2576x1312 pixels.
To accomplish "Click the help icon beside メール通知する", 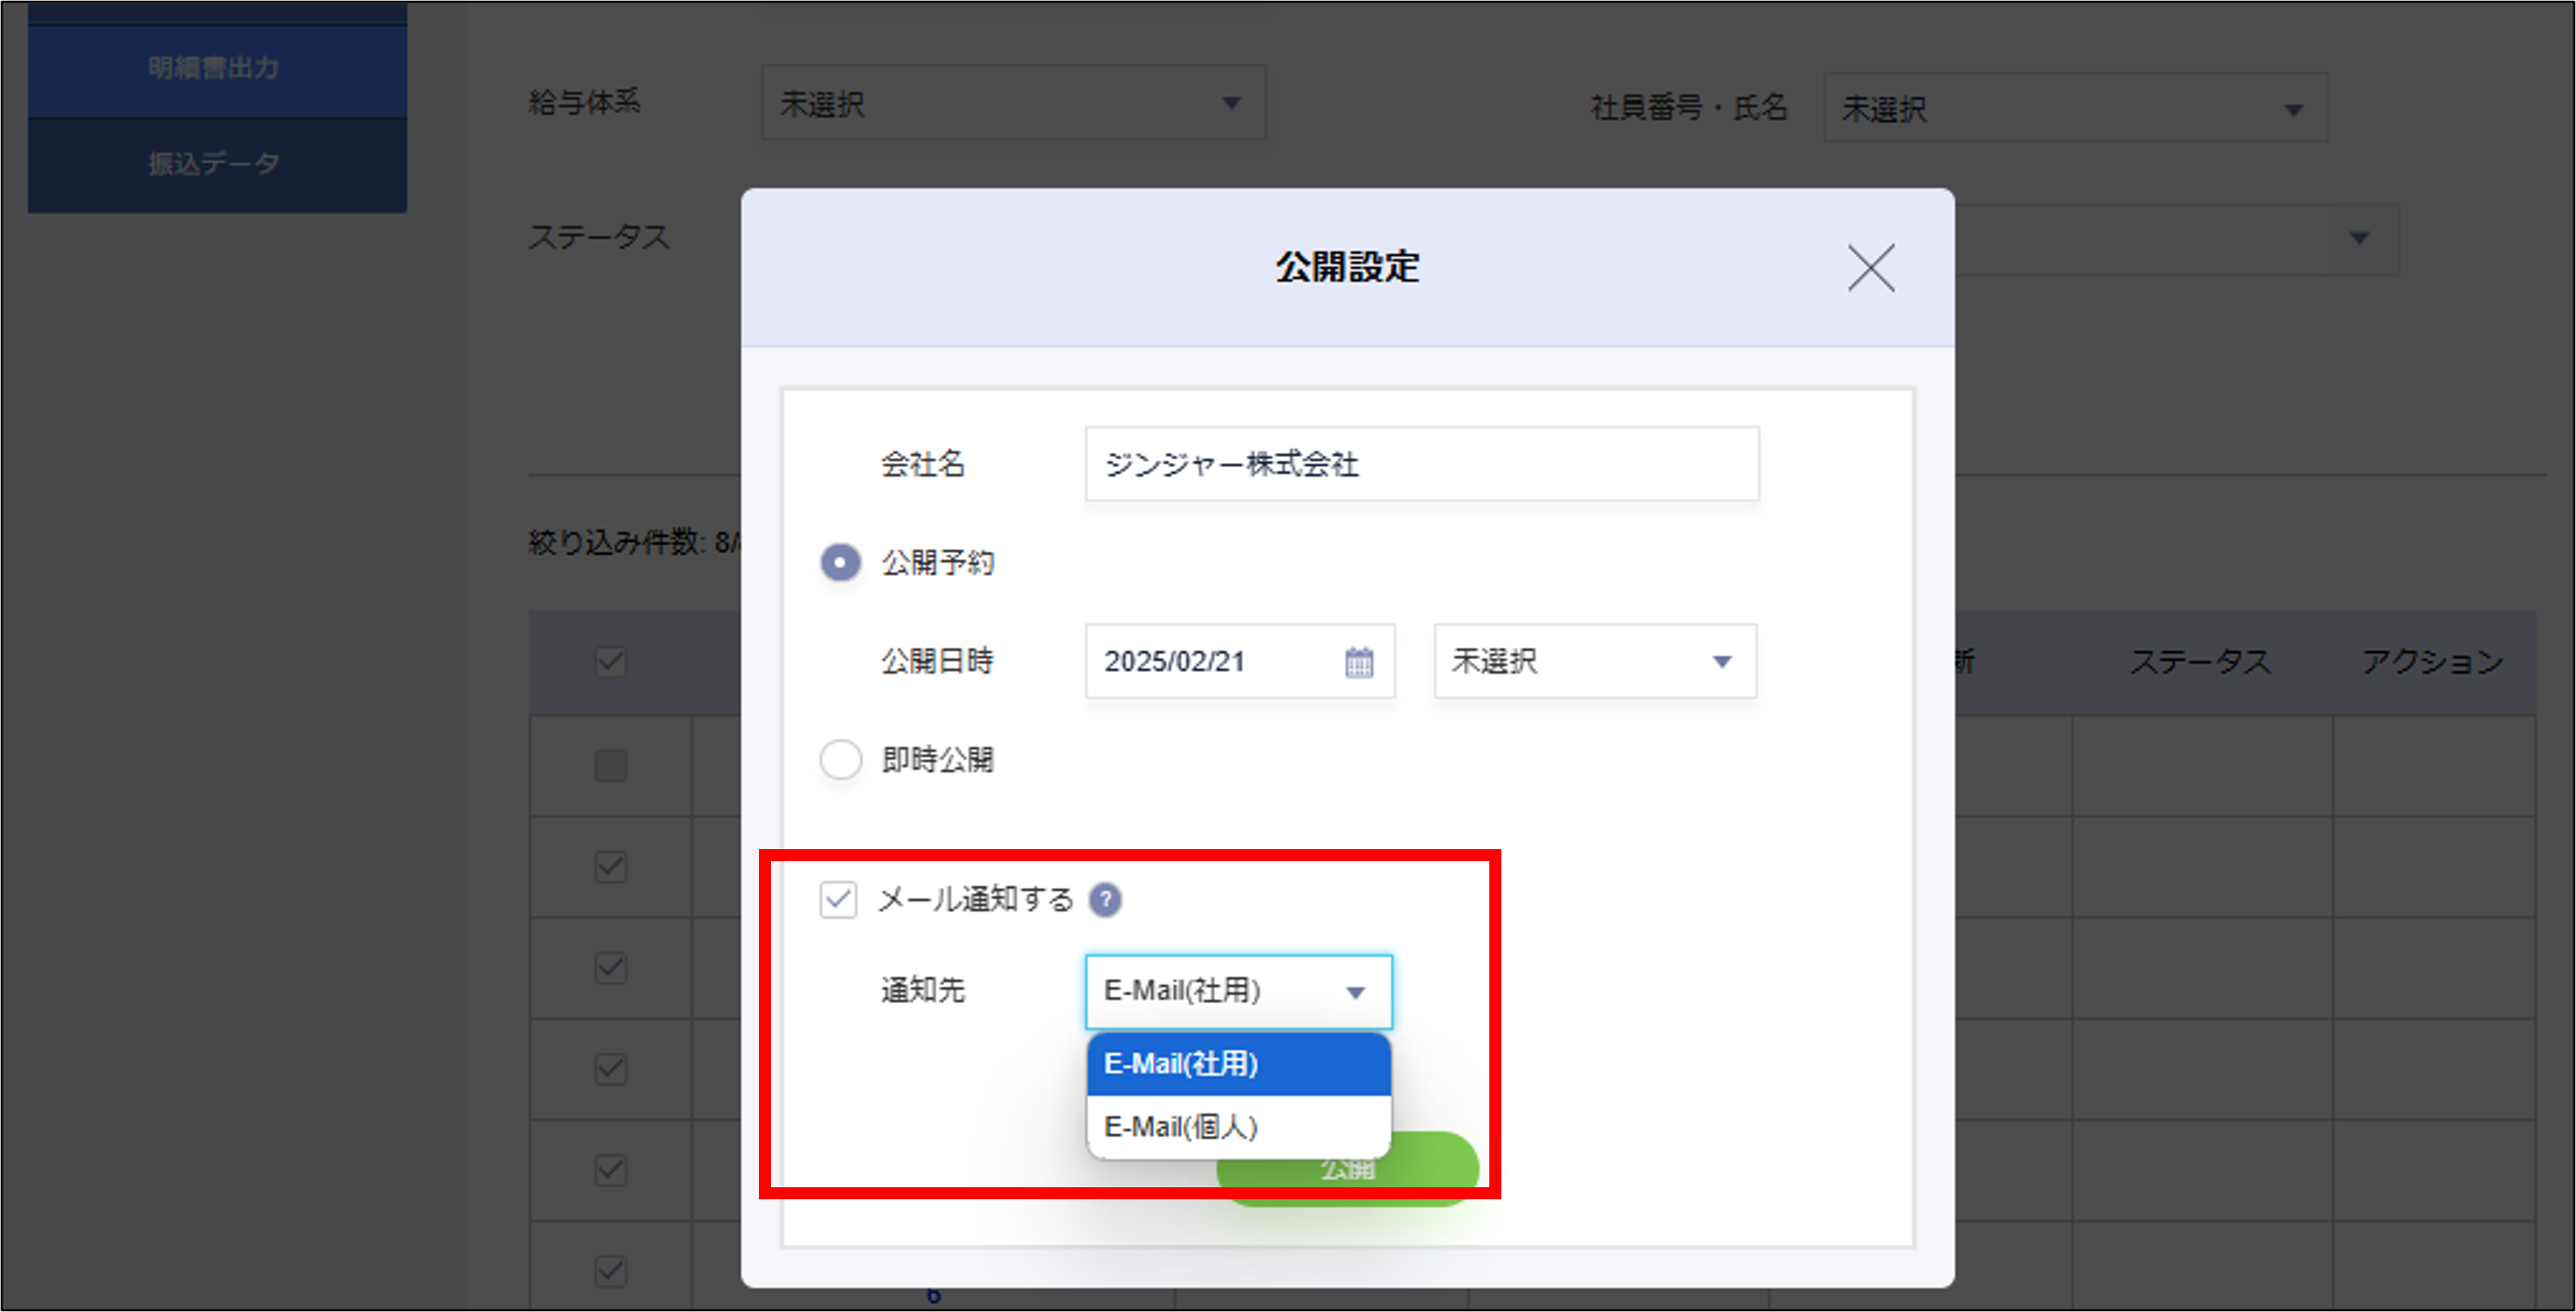I will (x=1106, y=899).
